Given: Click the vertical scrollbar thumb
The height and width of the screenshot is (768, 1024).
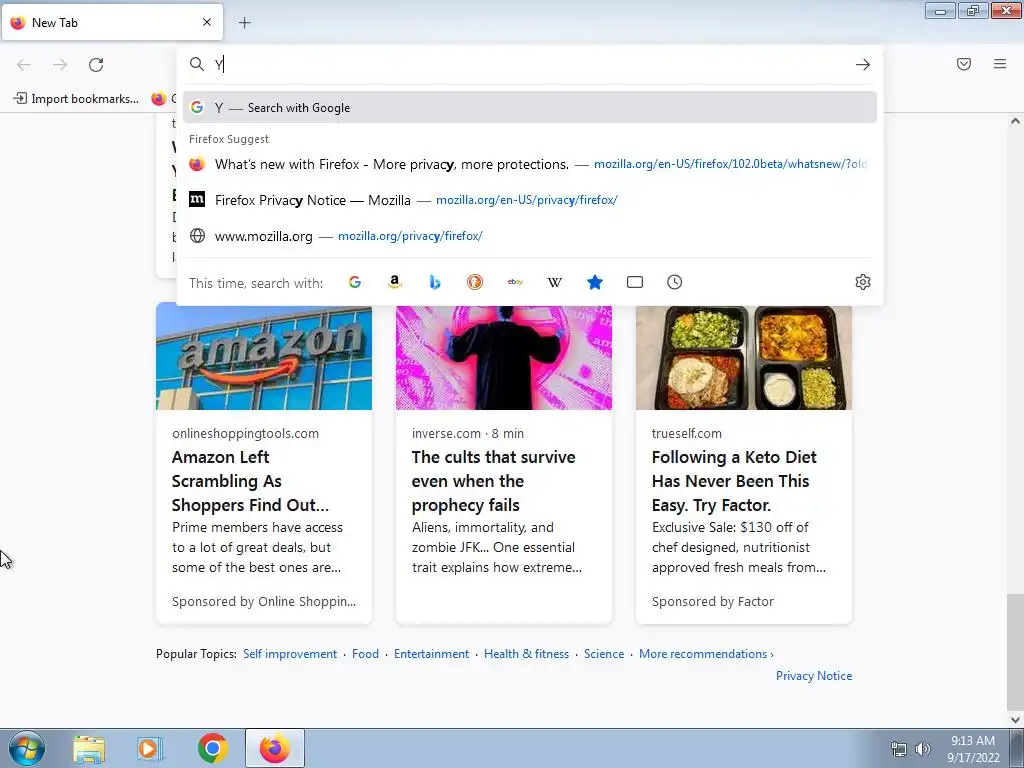Looking at the screenshot, I should (1015, 650).
